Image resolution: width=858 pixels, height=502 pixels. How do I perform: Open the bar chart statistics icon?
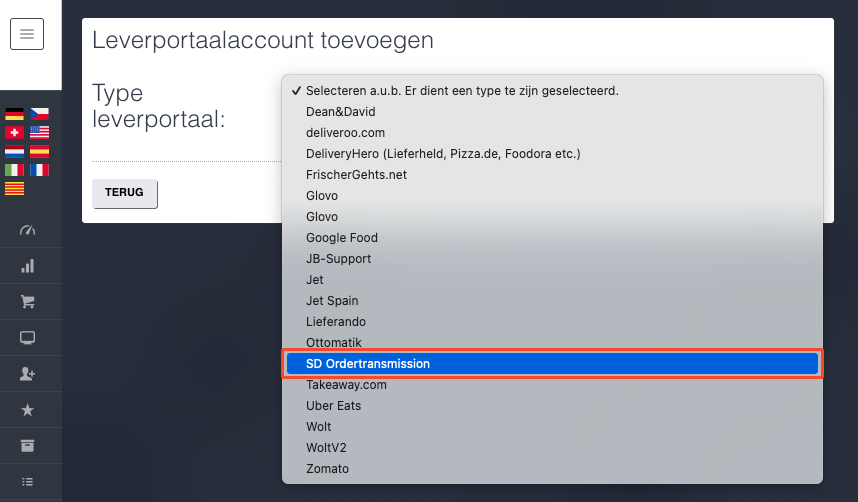point(27,266)
